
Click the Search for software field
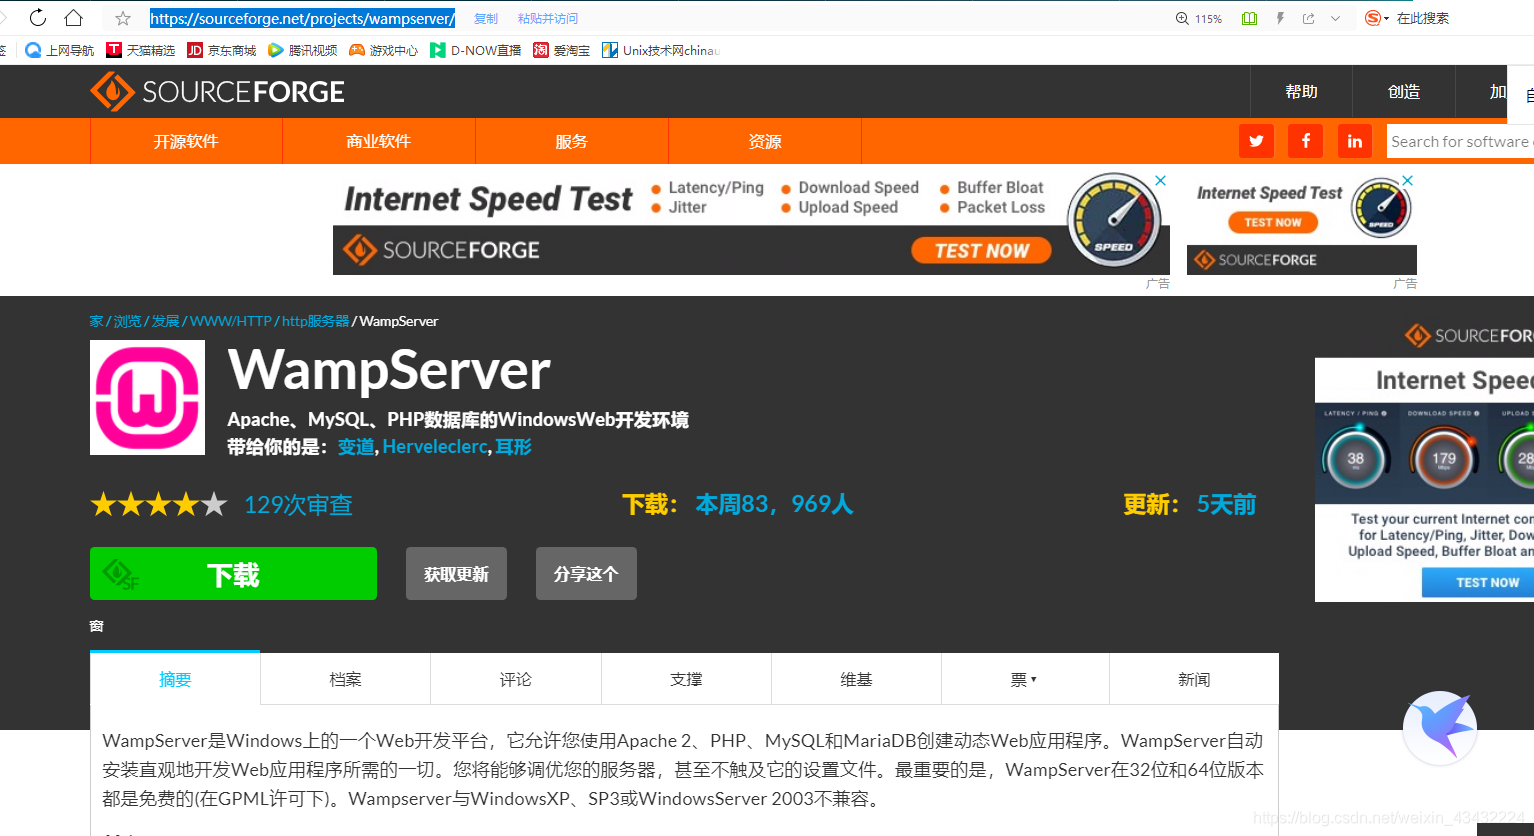pyautogui.click(x=1461, y=141)
